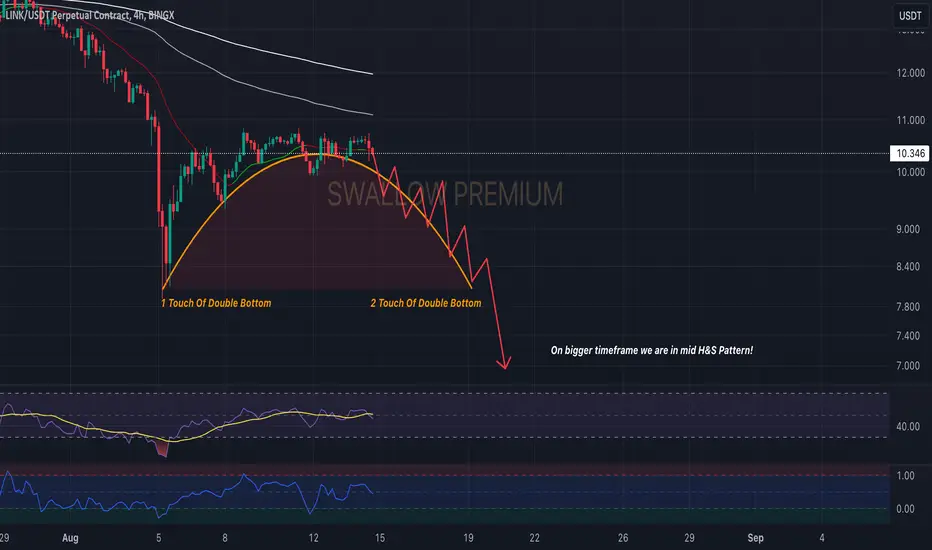Image resolution: width=932 pixels, height=550 pixels.
Task: Click the 26 date label on time axis
Action: (x=623, y=538)
